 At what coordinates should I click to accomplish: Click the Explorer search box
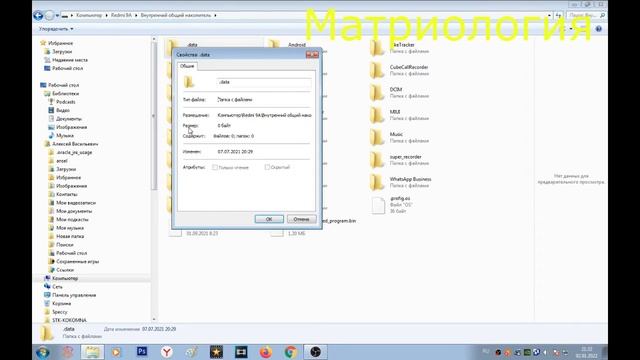[586, 16]
